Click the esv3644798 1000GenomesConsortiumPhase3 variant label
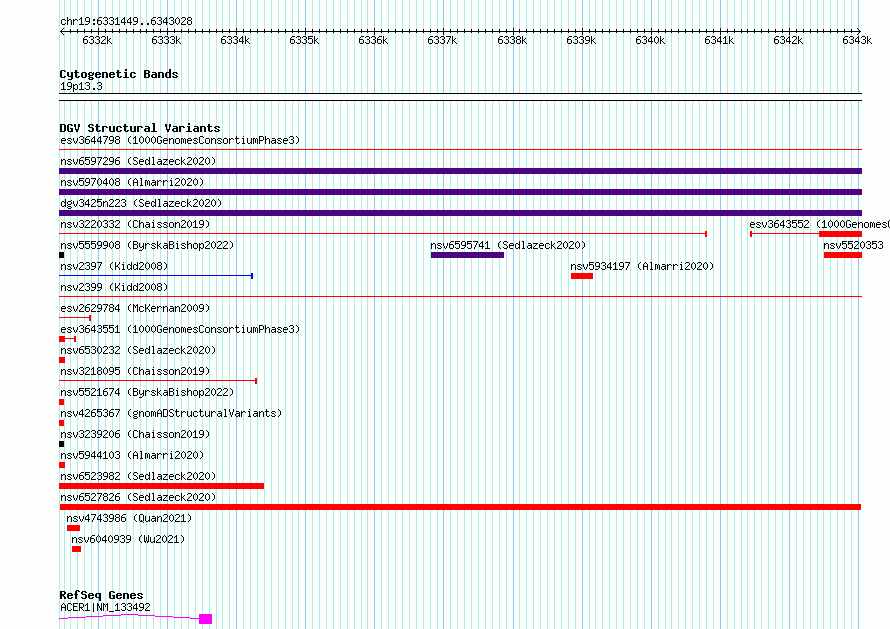Viewport: 890px width, 629px height. (x=180, y=140)
